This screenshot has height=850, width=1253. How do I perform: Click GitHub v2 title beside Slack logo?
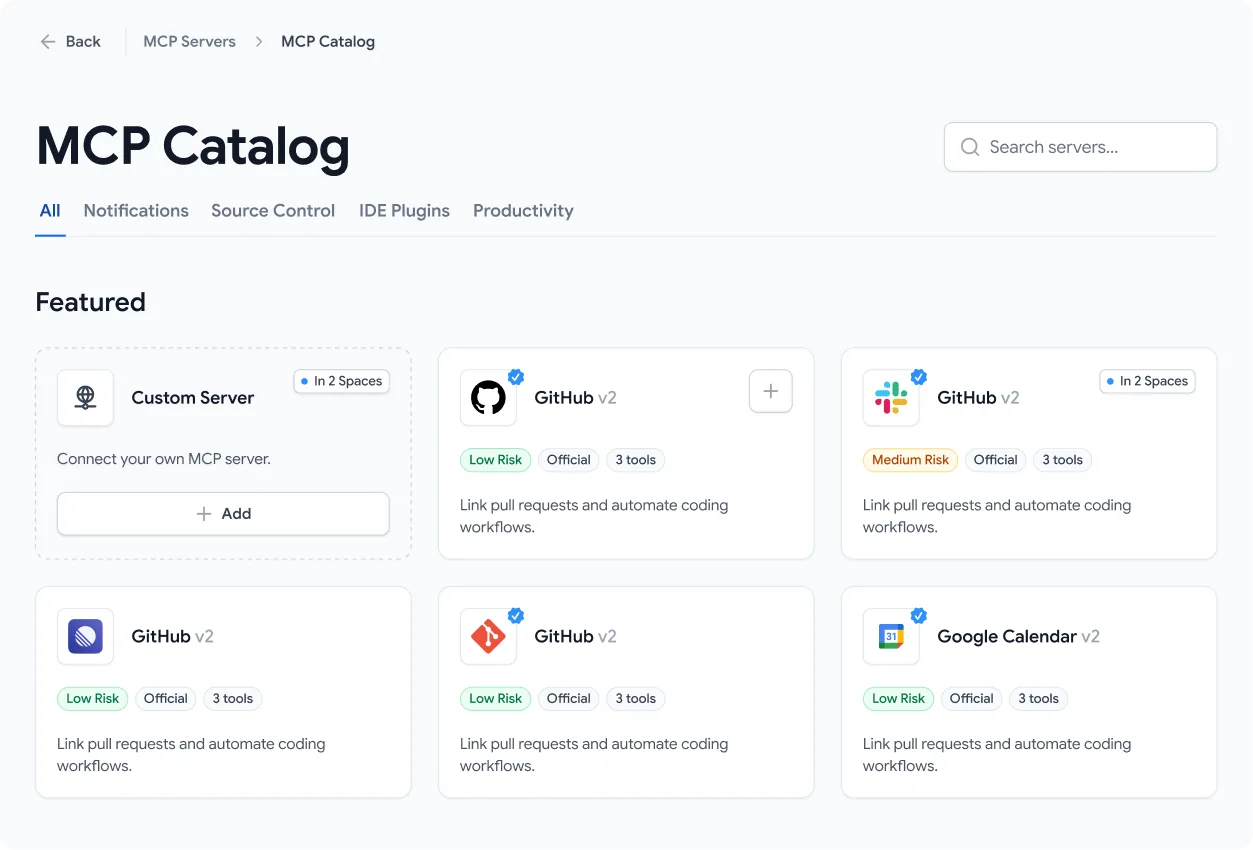pyautogui.click(x=978, y=398)
